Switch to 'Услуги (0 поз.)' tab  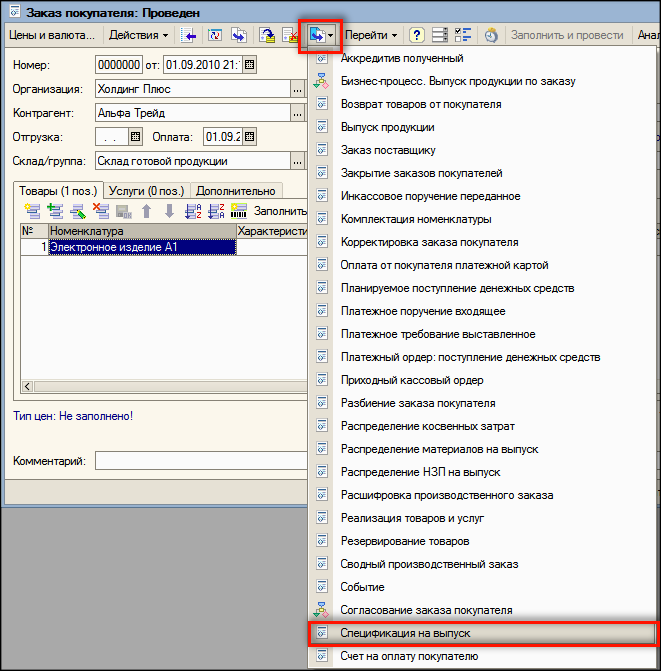146,191
